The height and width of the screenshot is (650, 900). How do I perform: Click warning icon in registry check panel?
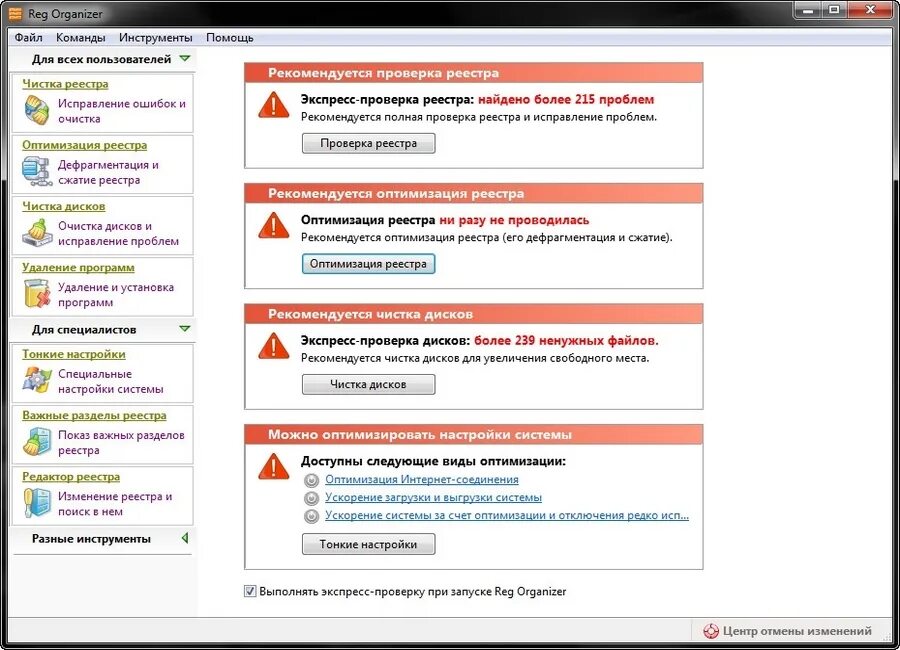[274, 105]
